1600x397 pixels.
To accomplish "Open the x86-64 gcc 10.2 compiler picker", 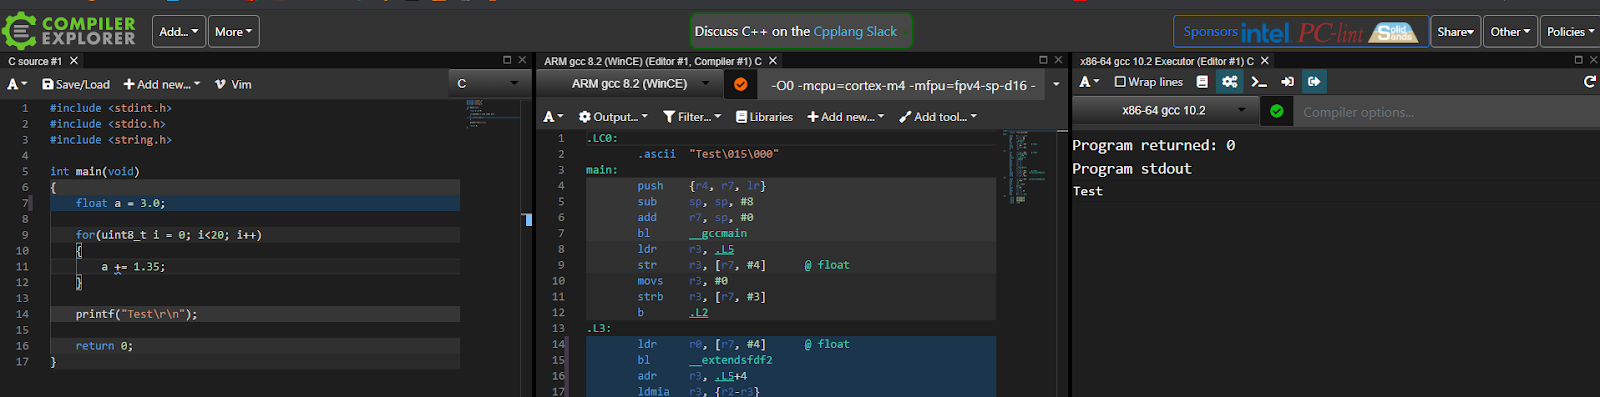I will pos(1166,111).
